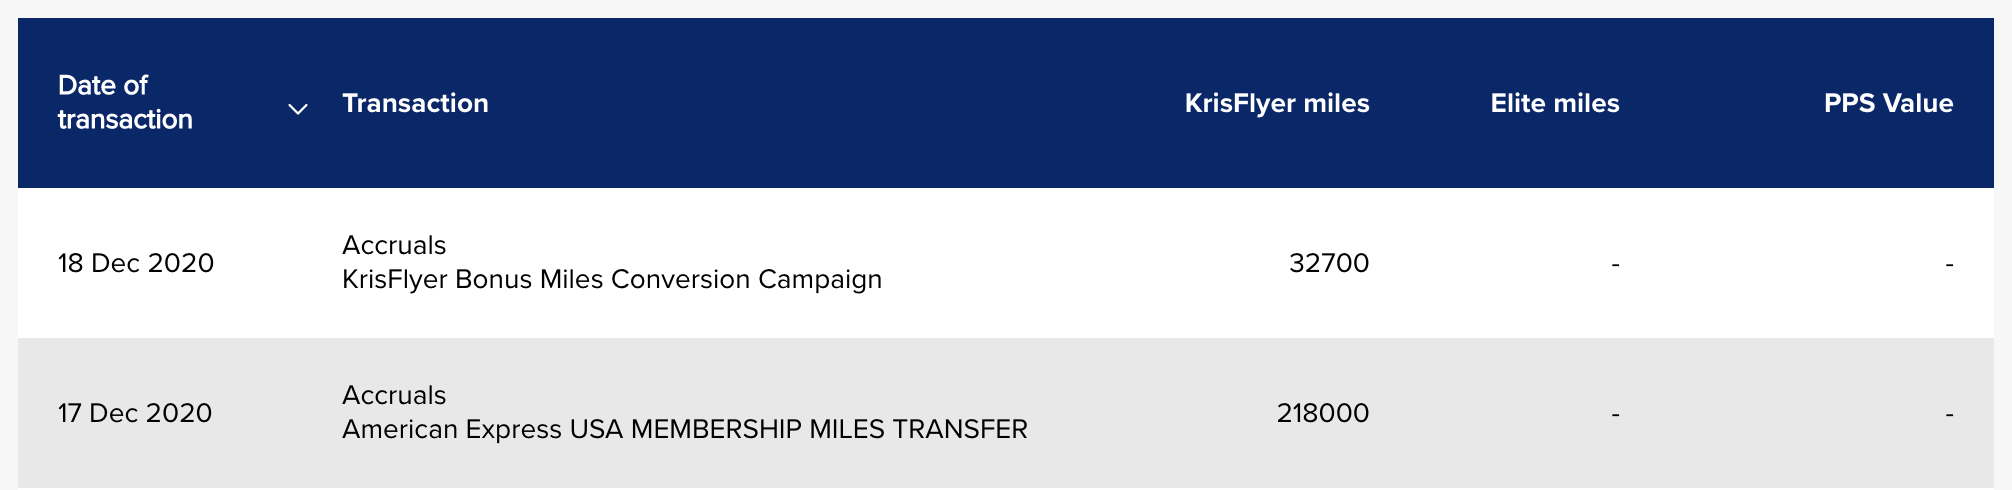Click the Accruals label in 18 Dec row
The height and width of the screenshot is (490, 2012).
pyautogui.click(x=394, y=245)
